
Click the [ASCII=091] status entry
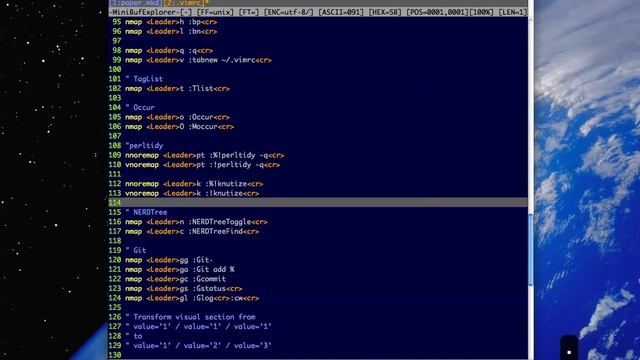tap(341, 12)
